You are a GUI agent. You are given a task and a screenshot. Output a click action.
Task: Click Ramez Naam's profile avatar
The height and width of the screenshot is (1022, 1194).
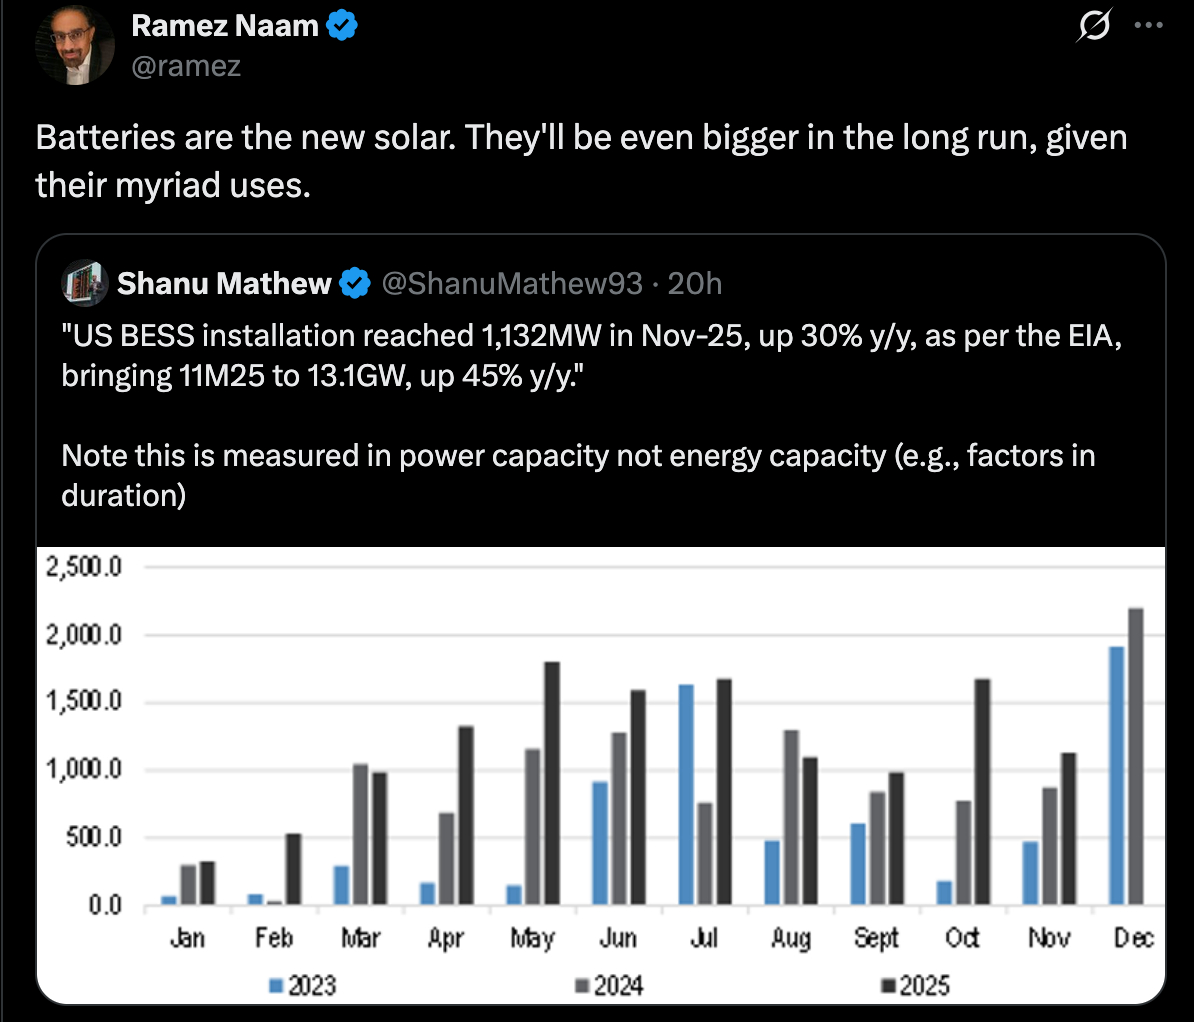pos(75,45)
